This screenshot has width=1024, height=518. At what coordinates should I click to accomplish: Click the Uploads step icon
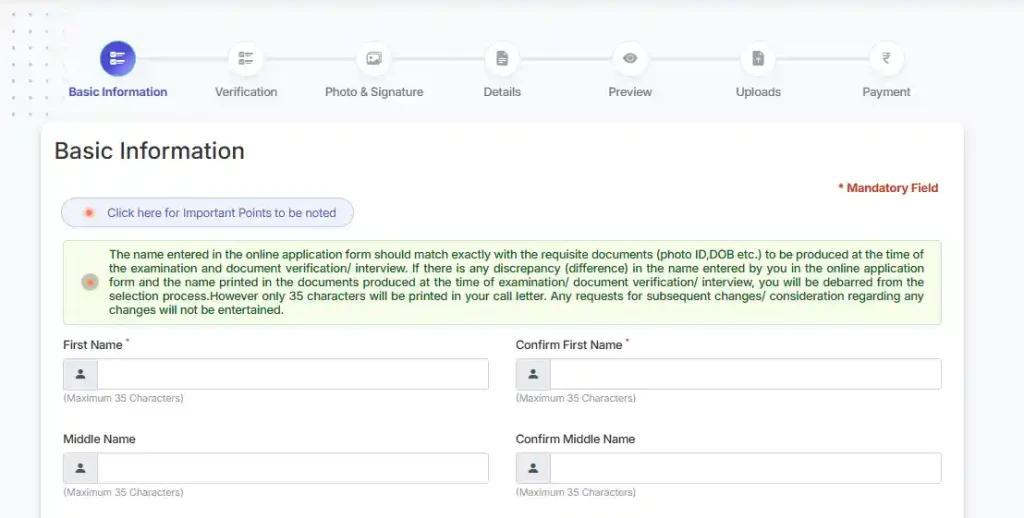point(758,59)
